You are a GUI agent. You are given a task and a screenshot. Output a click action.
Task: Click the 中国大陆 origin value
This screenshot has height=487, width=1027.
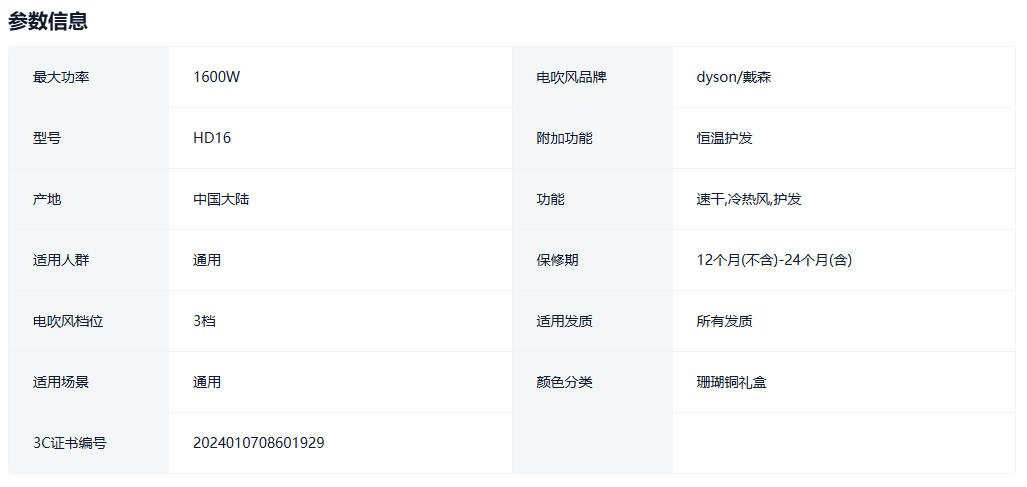point(221,199)
